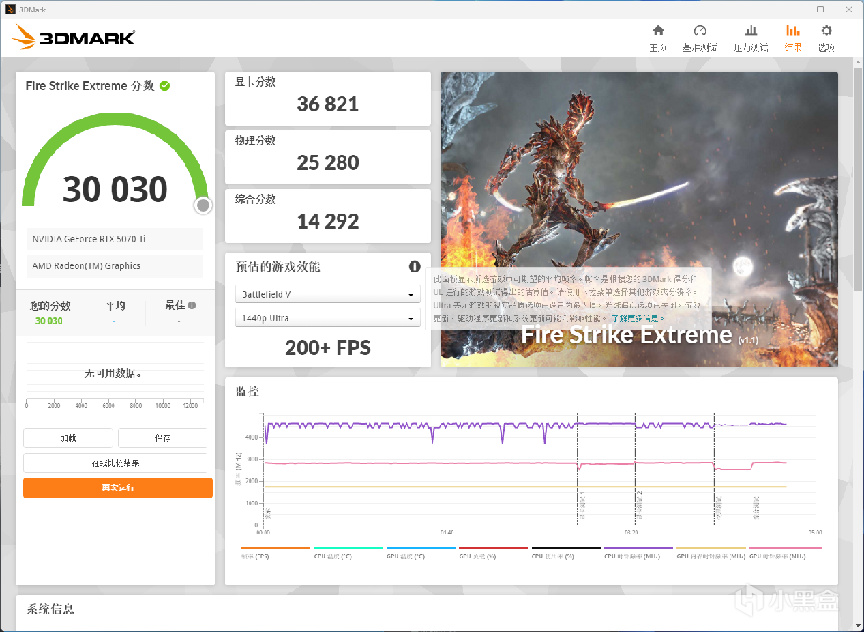
Task: Click the 监控 monitoring heading
Action: pos(247,391)
